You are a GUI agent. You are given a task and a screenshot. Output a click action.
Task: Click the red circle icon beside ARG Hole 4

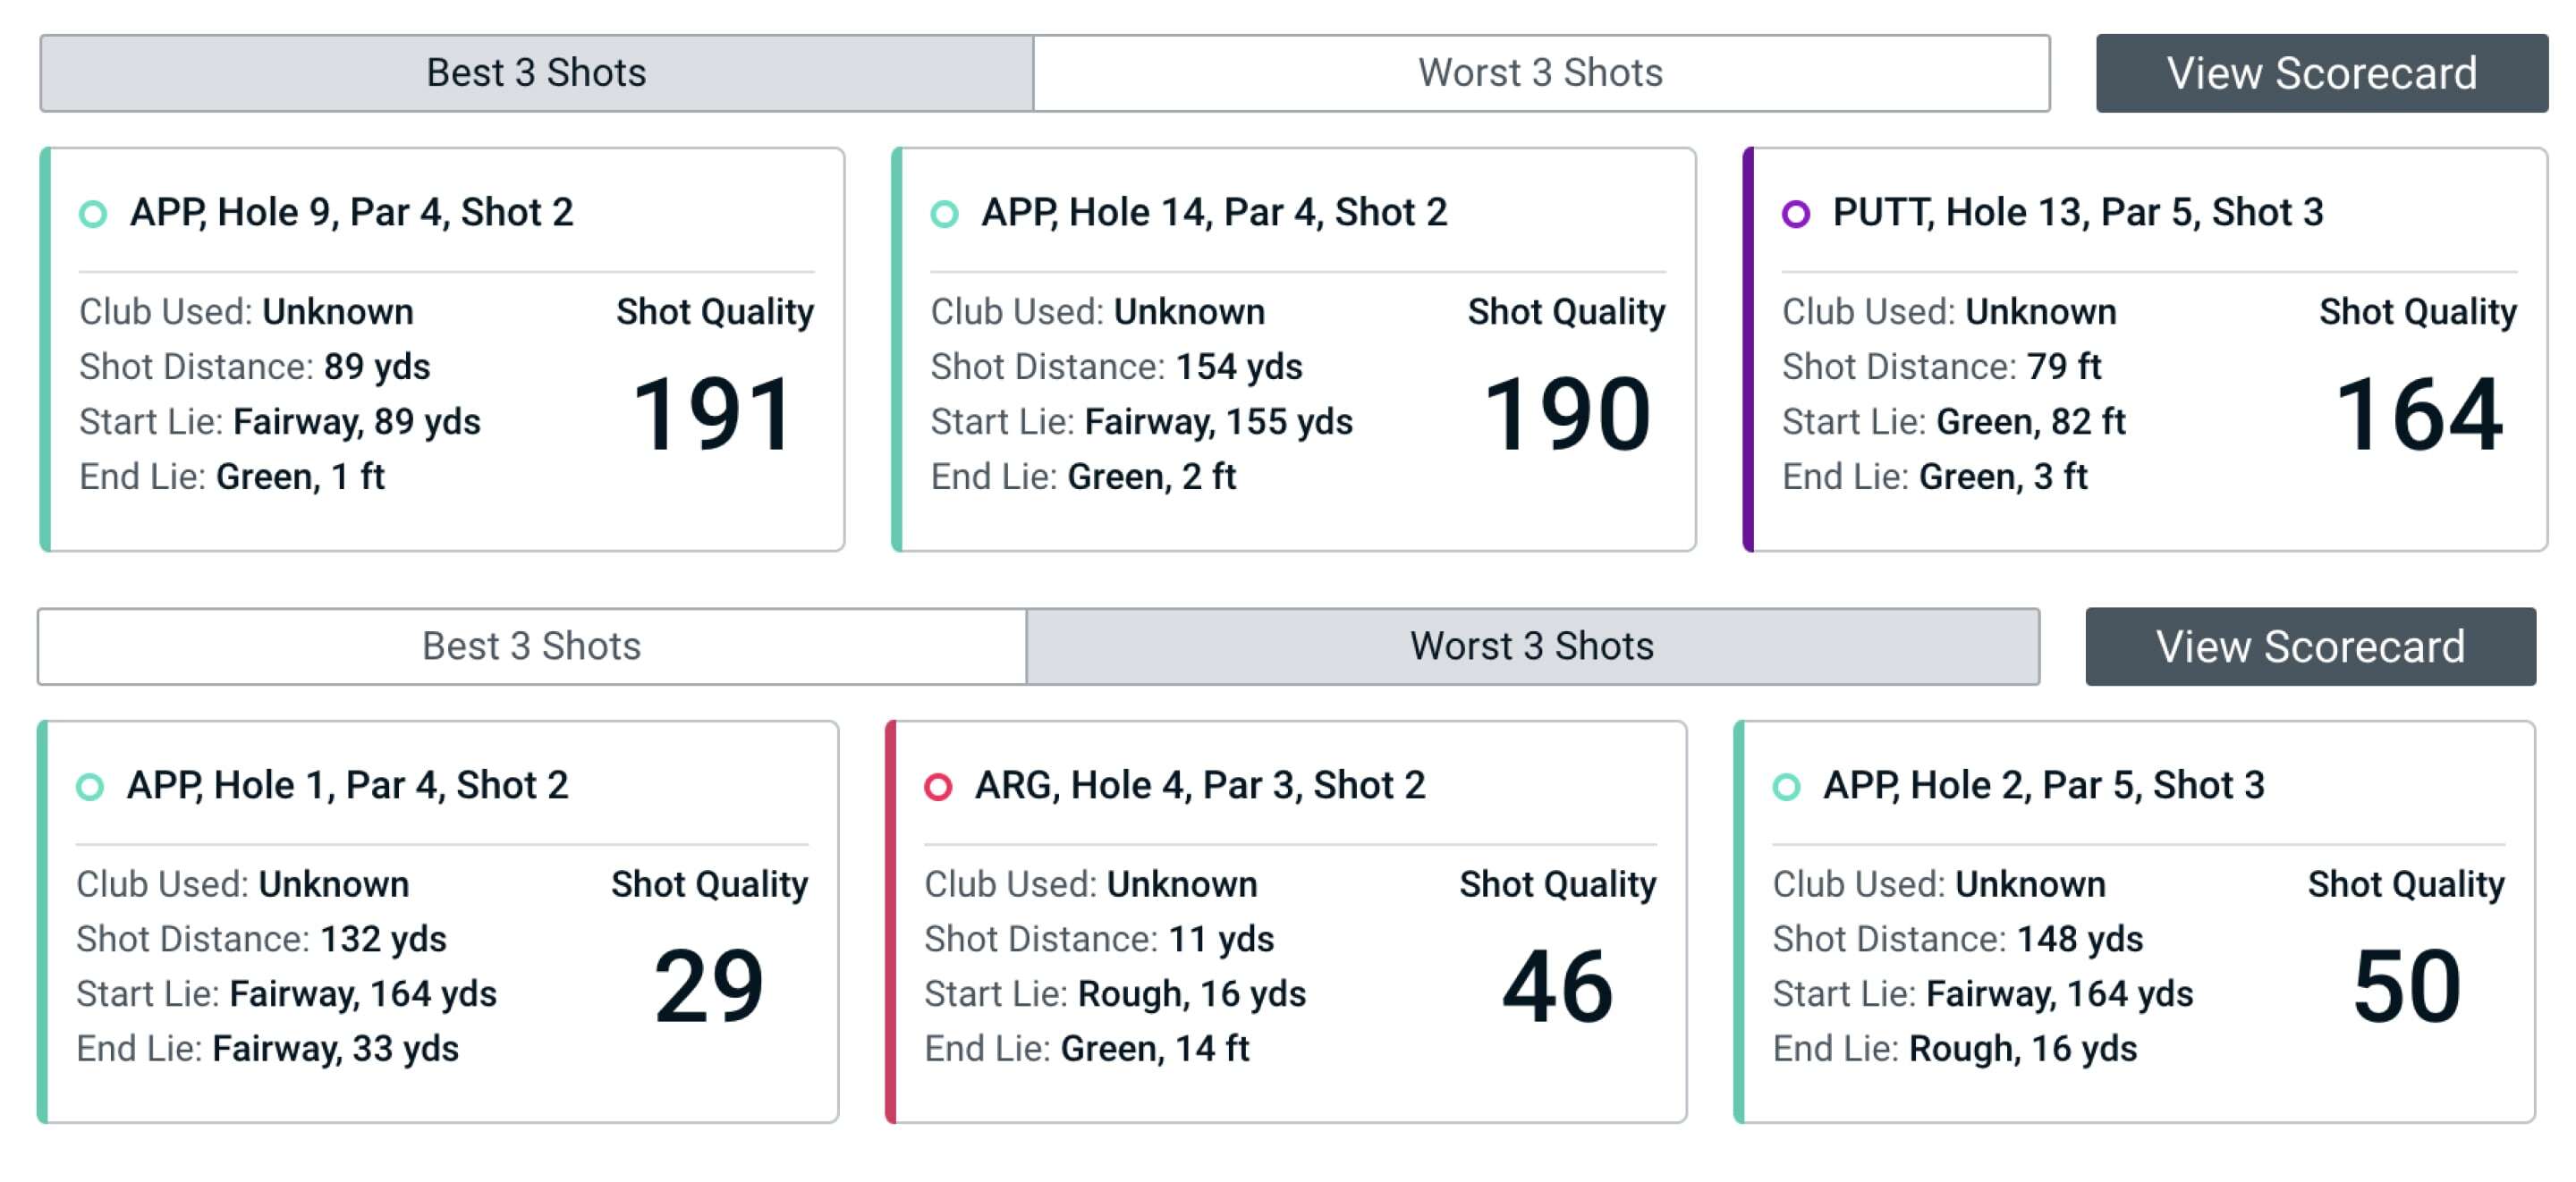[x=938, y=787]
